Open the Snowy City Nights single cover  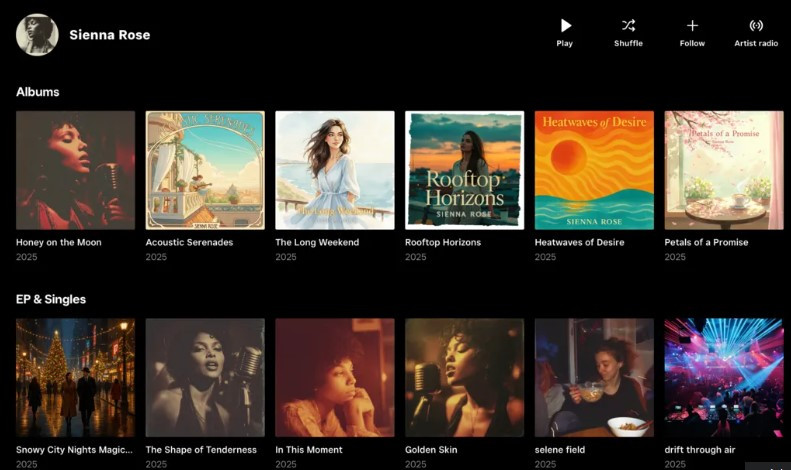point(75,378)
